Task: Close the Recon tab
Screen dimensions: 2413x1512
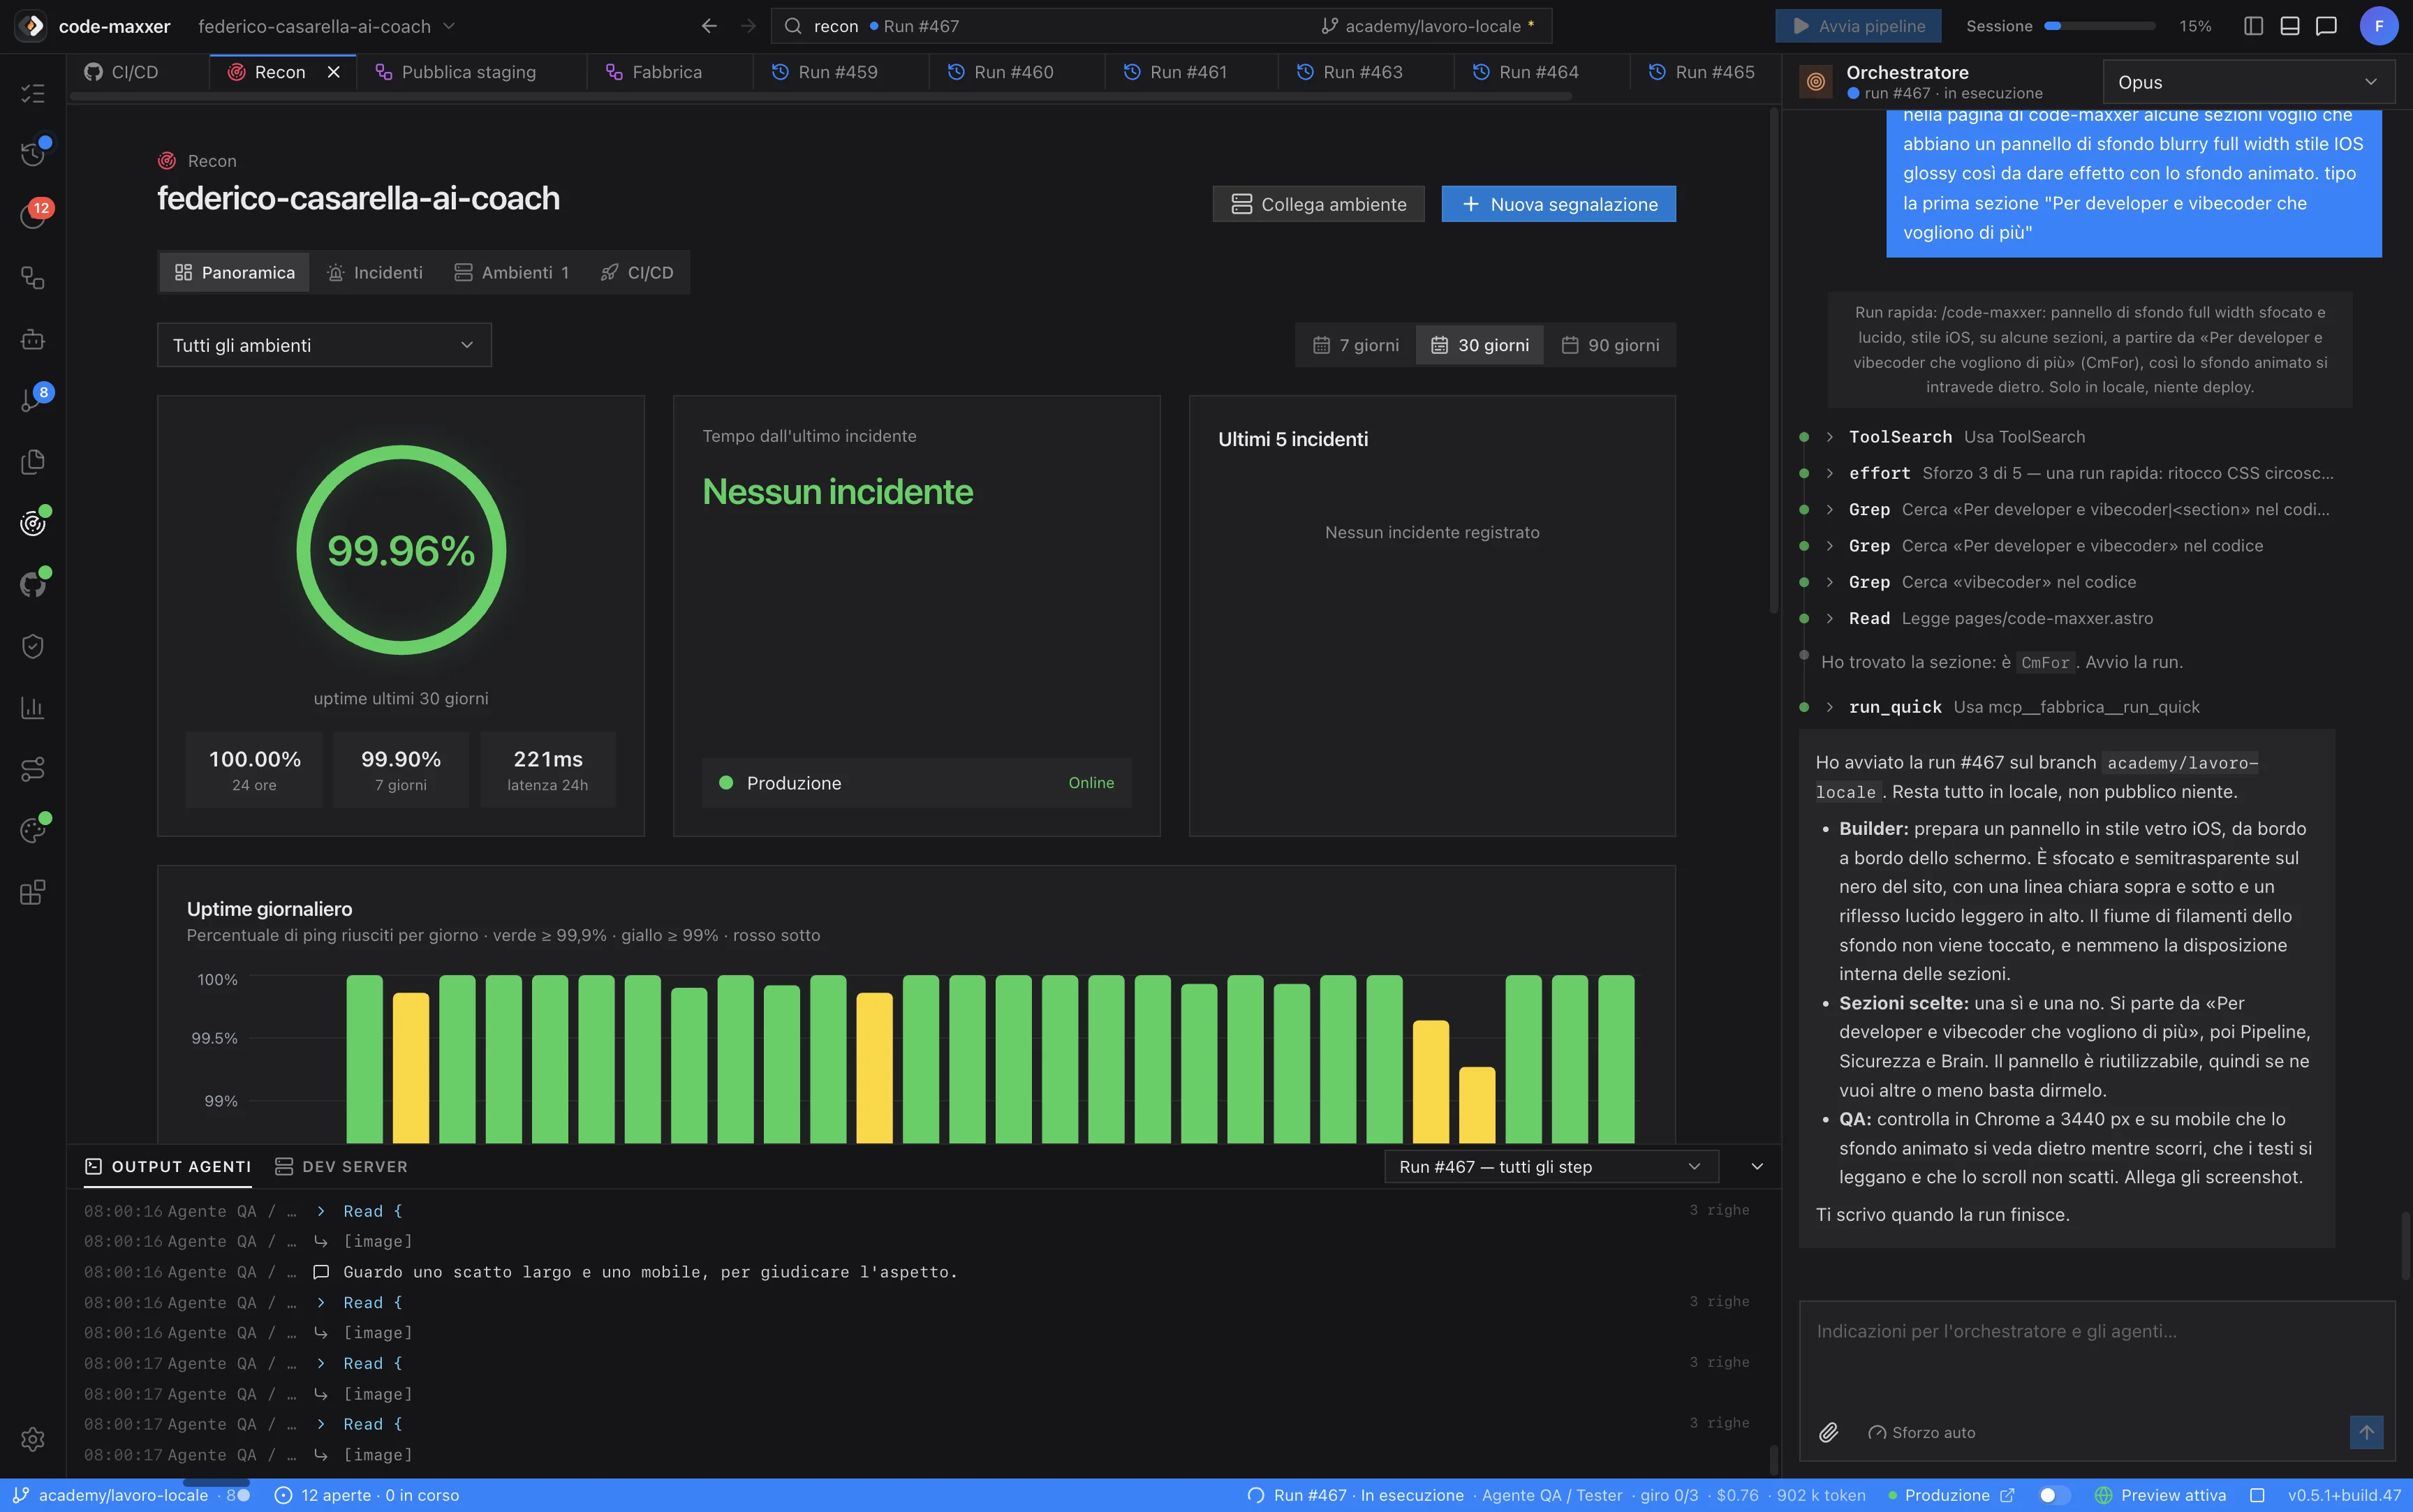Action: (x=334, y=72)
